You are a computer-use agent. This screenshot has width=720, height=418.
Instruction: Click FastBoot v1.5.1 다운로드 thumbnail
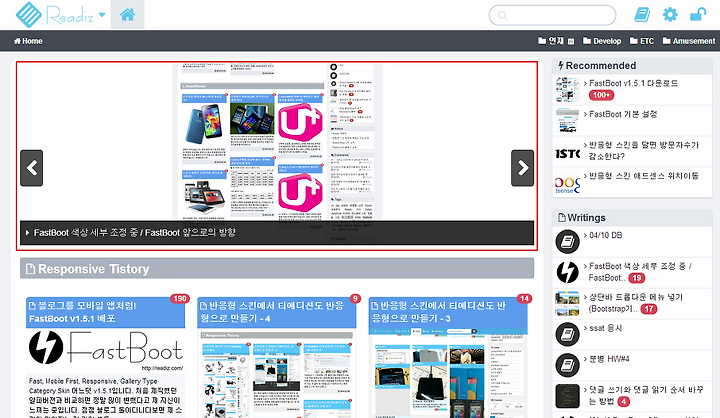coord(568,90)
